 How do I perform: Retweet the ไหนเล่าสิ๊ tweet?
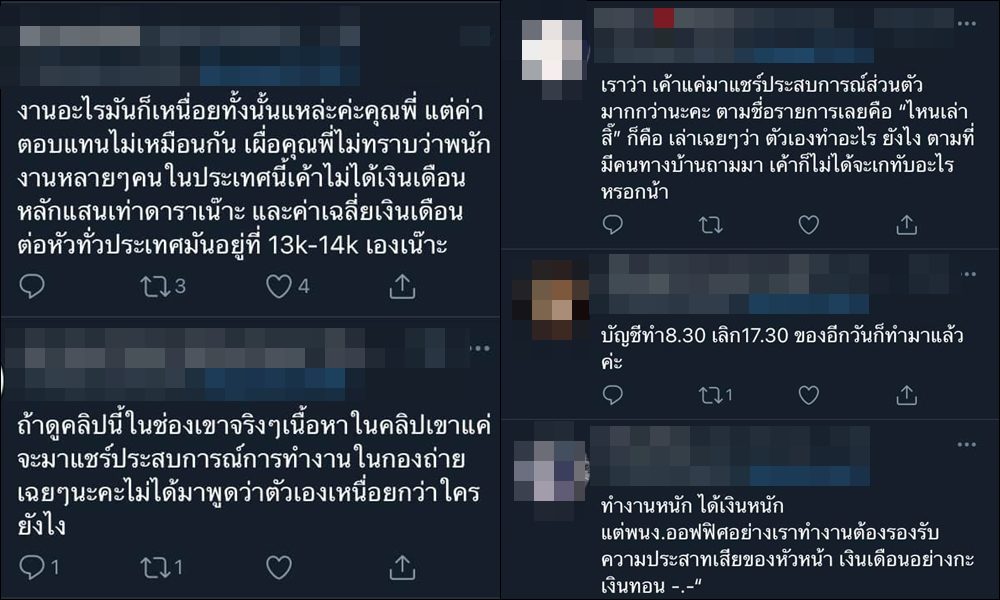tap(710, 224)
